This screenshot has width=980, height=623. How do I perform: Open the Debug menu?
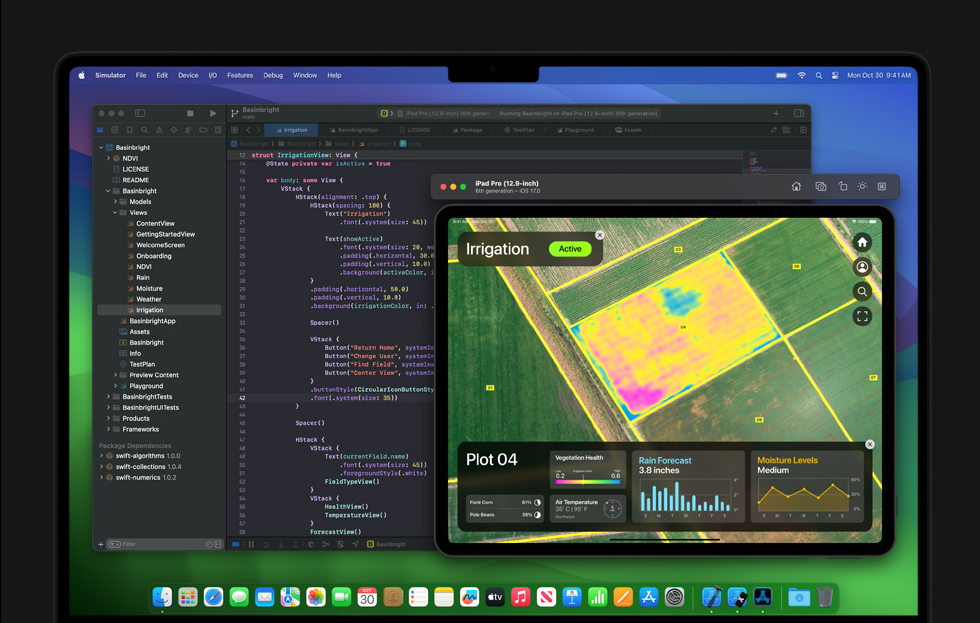pyautogui.click(x=273, y=75)
